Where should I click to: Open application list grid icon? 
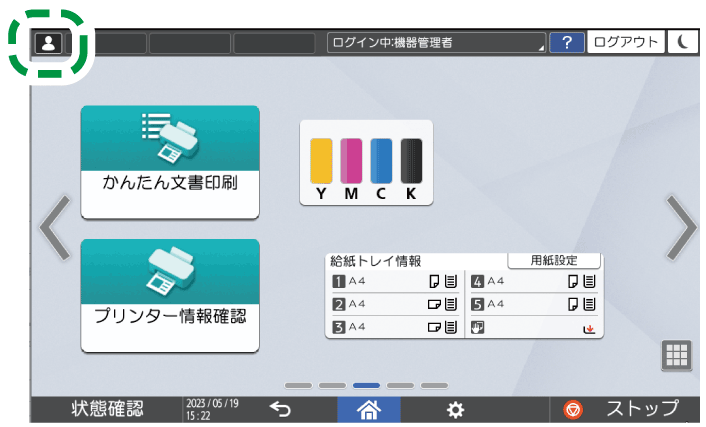[x=676, y=355]
